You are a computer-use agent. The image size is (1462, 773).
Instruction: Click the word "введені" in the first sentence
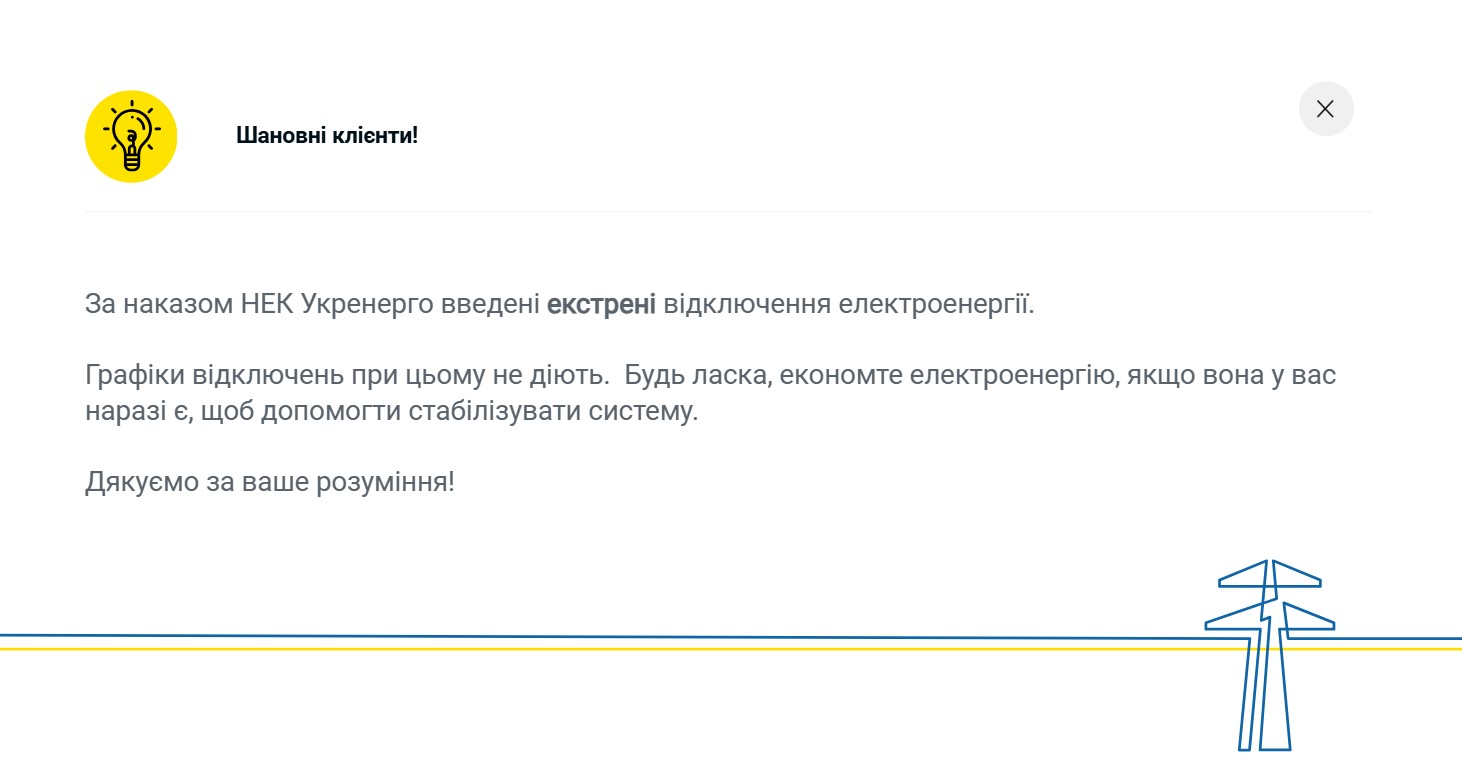coord(490,303)
